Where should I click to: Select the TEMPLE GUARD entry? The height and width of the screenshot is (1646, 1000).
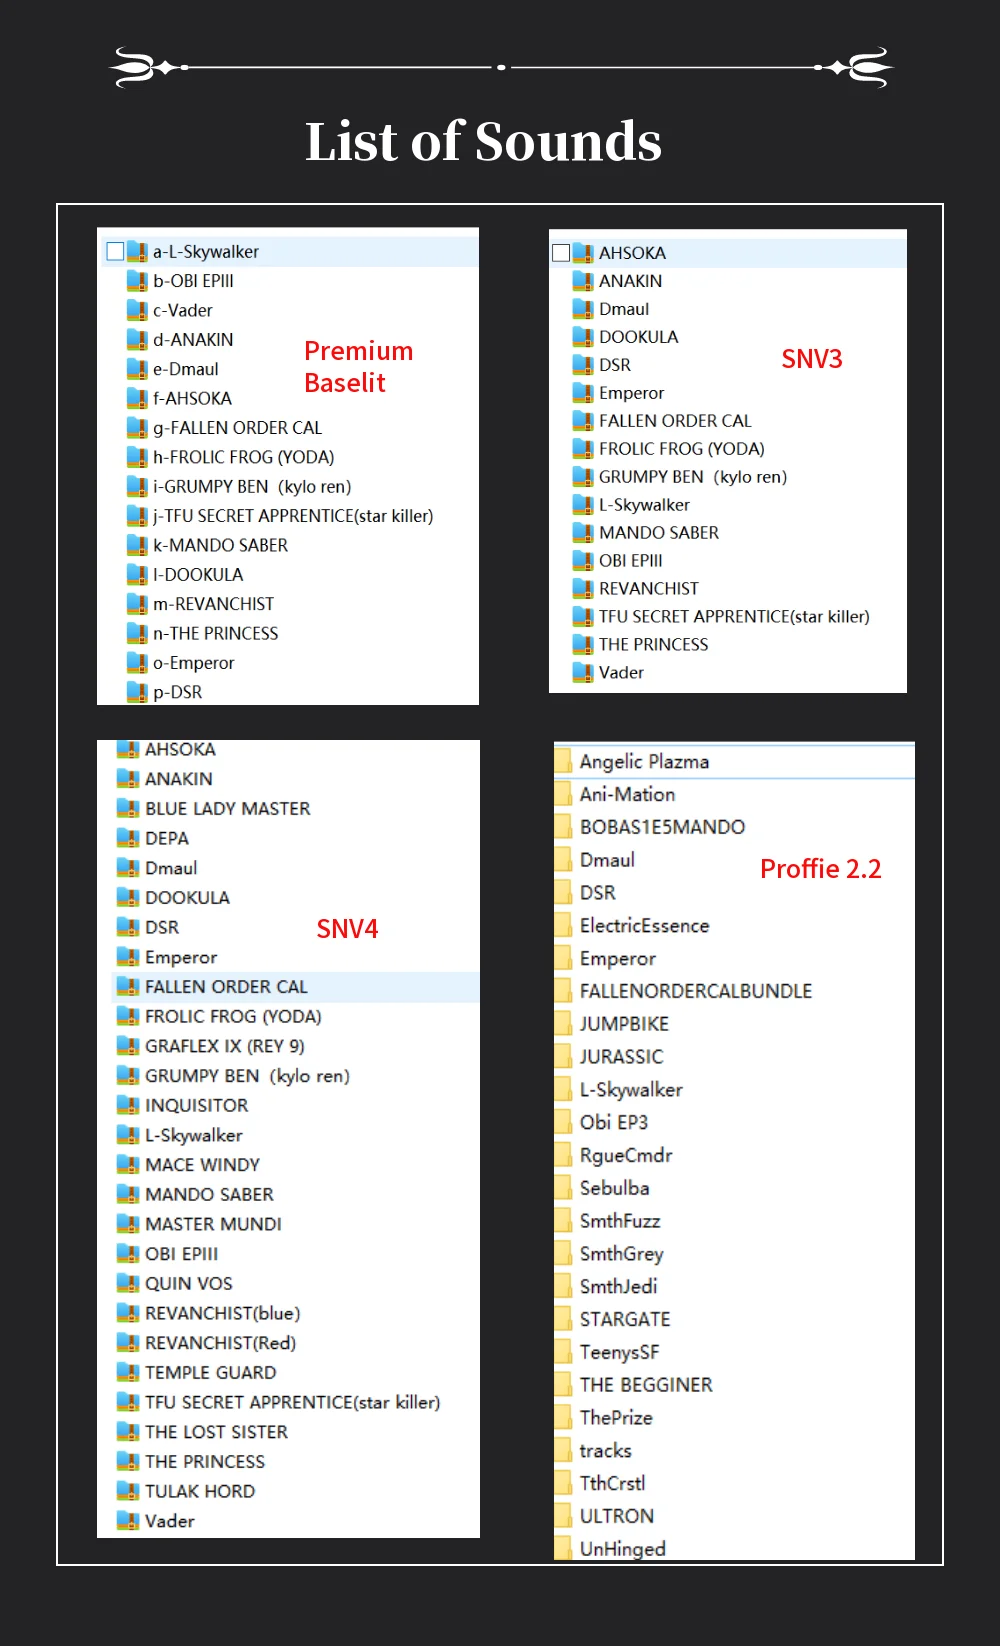(x=210, y=1372)
